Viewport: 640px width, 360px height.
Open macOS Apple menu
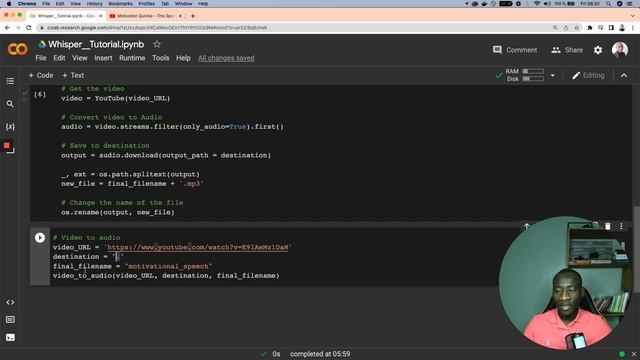tap(9, 4)
